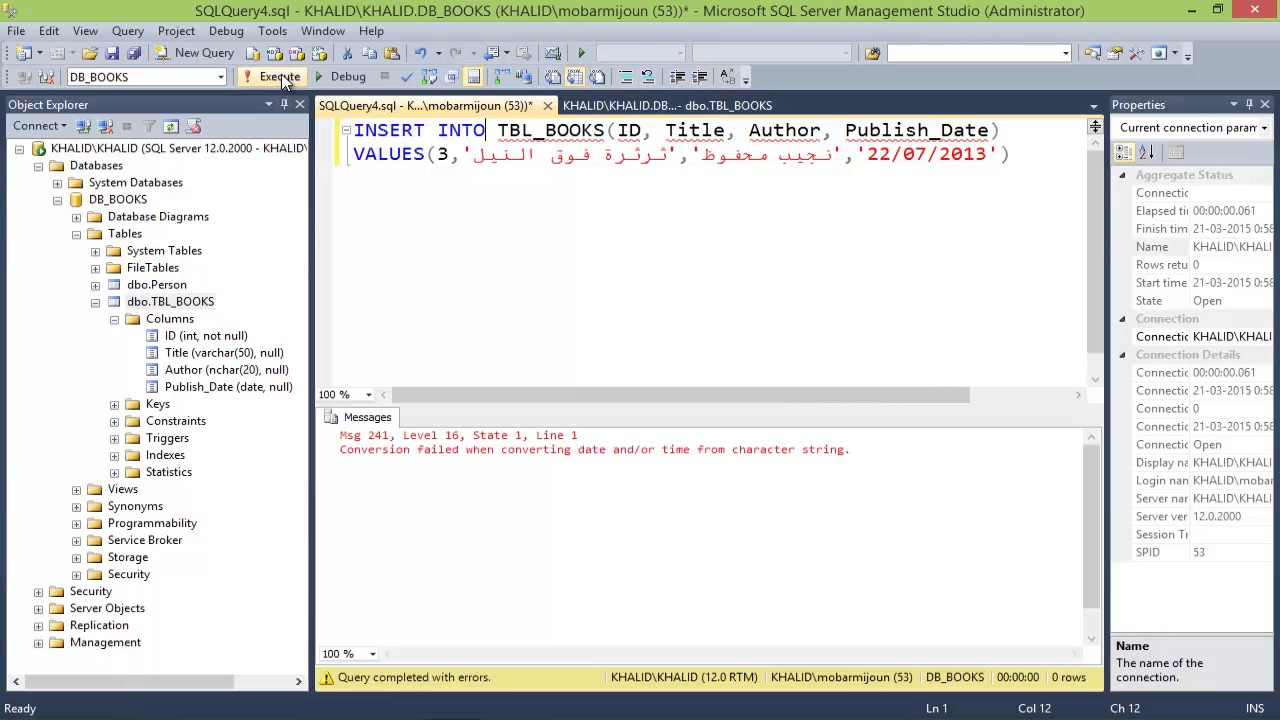Expand the dbo.Person table node

tap(95, 285)
